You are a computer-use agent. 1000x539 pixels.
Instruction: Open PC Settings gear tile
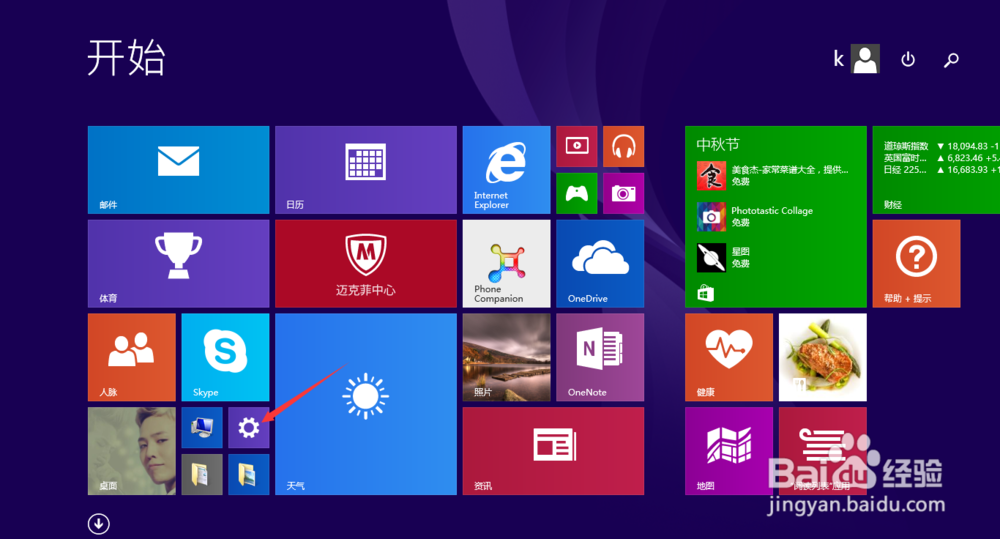point(249,427)
